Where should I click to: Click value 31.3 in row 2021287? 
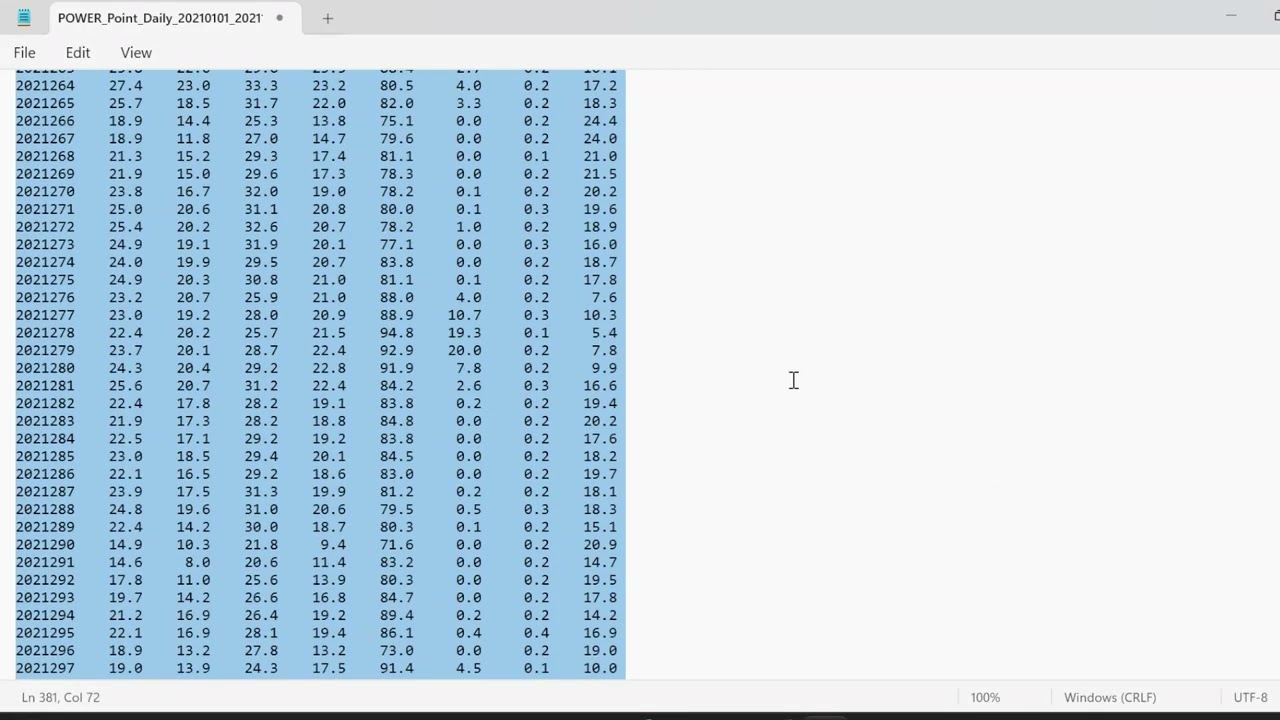click(x=261, y=492)
